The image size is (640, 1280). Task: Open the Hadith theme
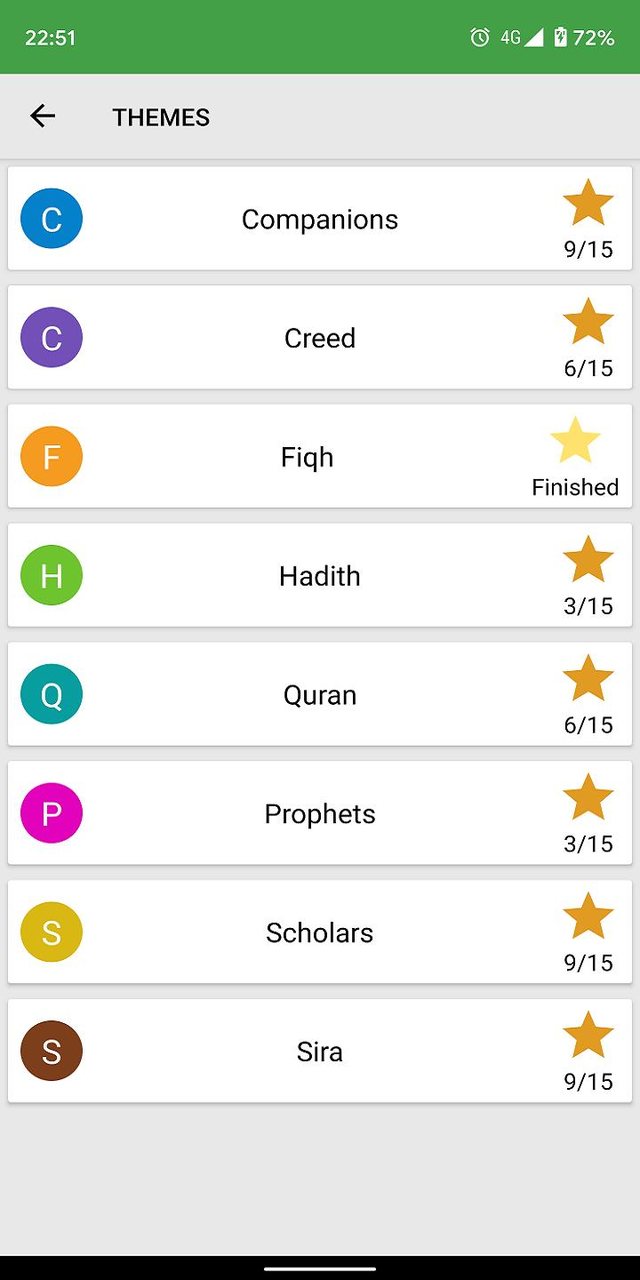tap(319, 575)
